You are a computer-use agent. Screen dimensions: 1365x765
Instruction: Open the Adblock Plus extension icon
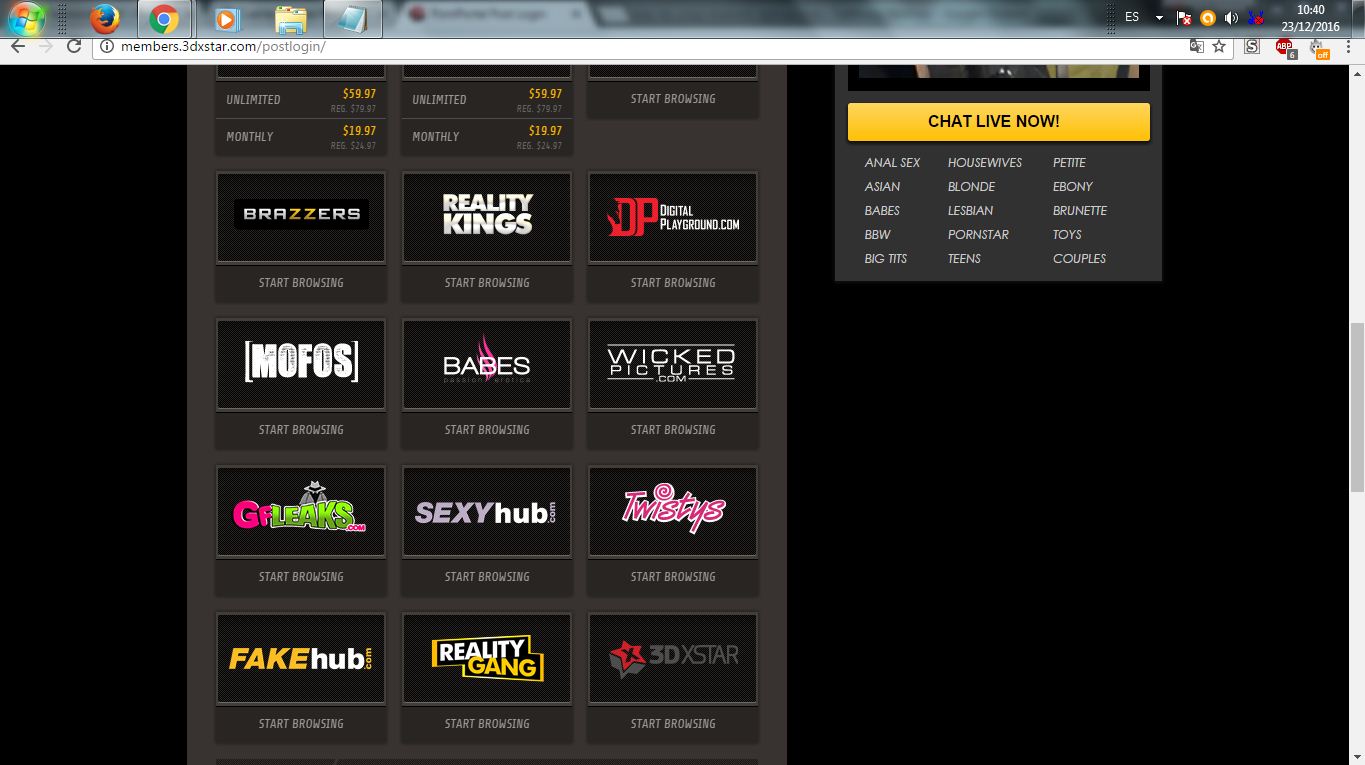tap(1284, 48)
